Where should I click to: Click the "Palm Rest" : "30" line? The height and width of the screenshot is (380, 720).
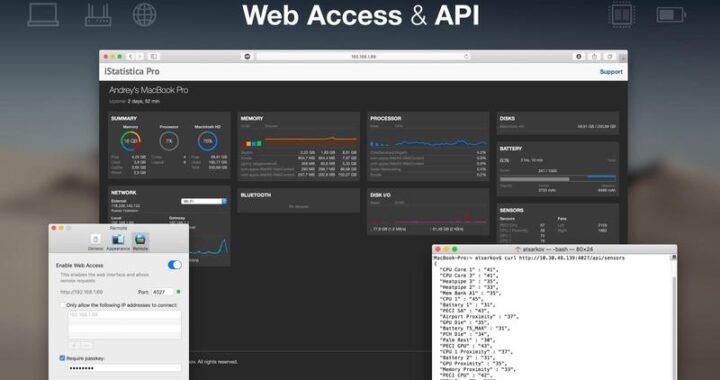(467, 340)
